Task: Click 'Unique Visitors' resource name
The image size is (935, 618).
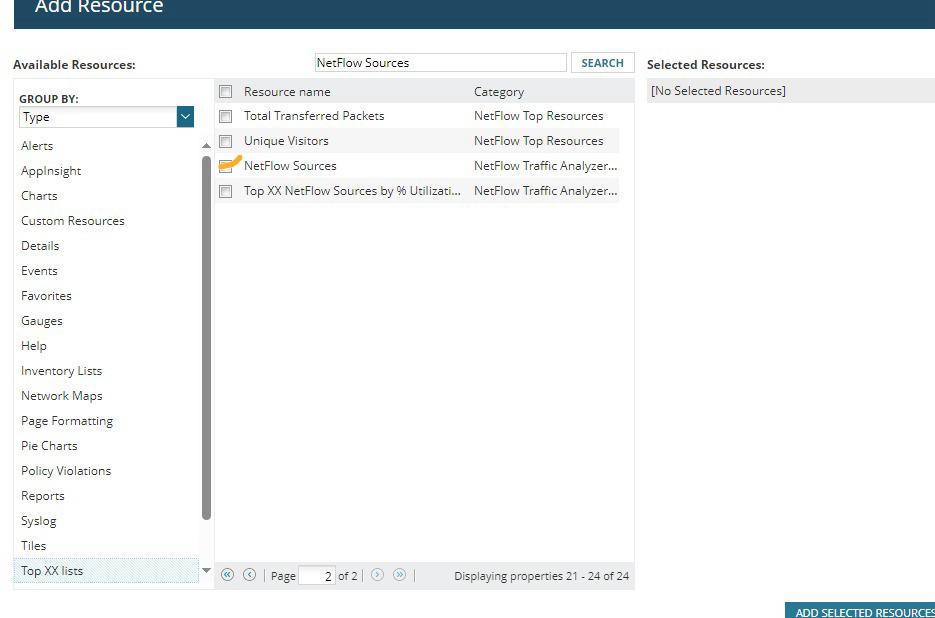Action: [x=286, y=141]
